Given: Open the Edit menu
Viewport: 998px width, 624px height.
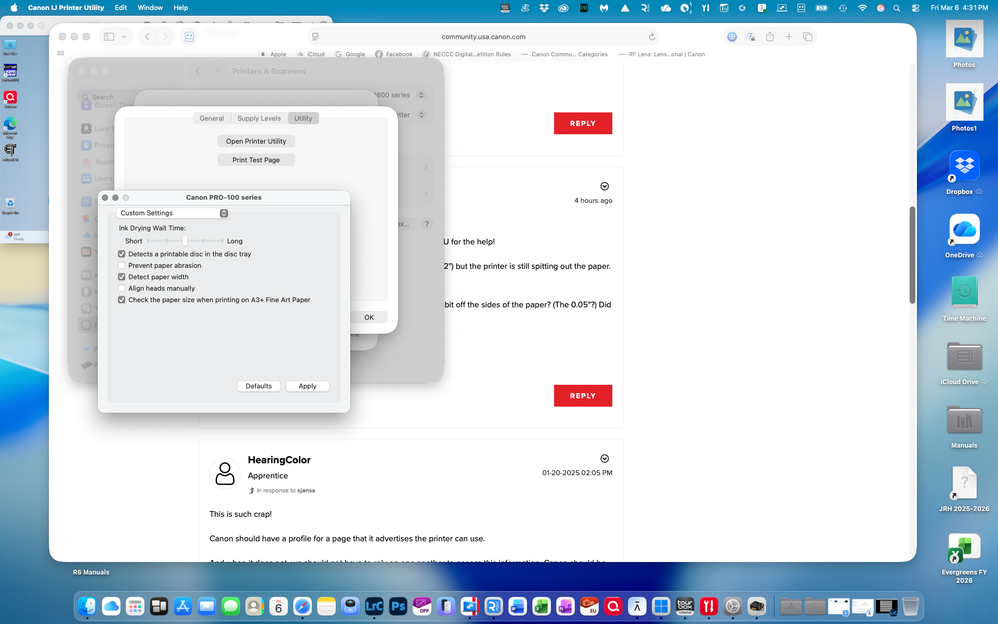Looking at the screenshot, I should coord(120,8).
